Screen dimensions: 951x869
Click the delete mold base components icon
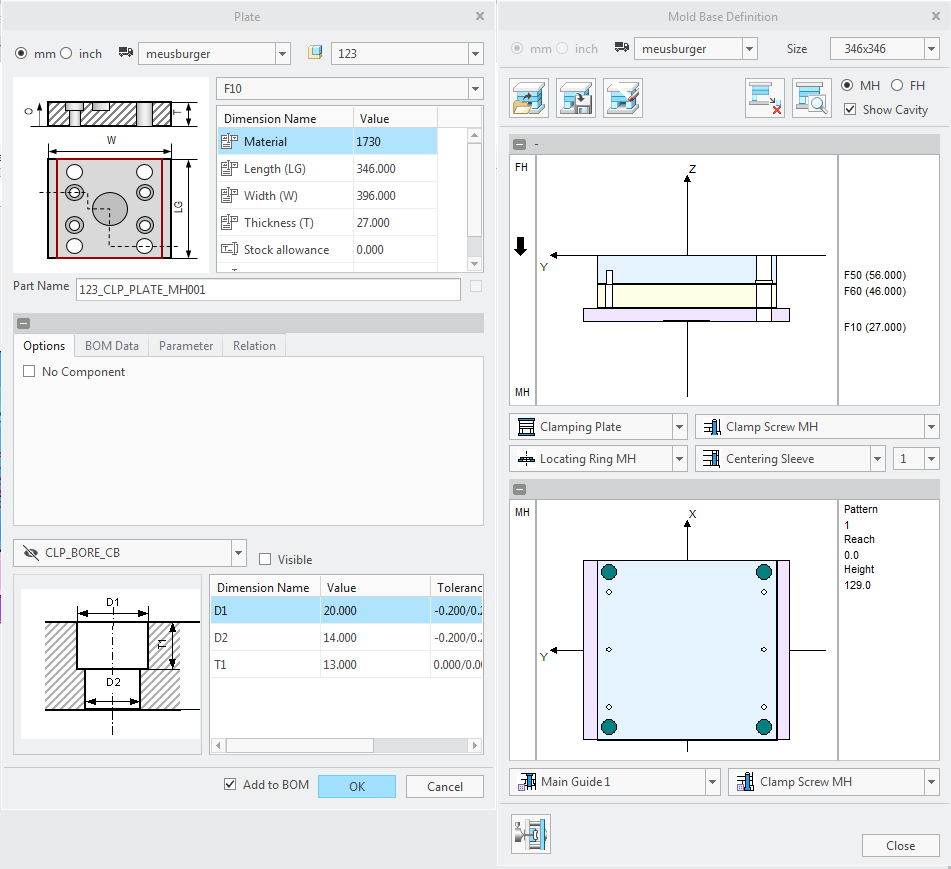click(x=764, y=98)
